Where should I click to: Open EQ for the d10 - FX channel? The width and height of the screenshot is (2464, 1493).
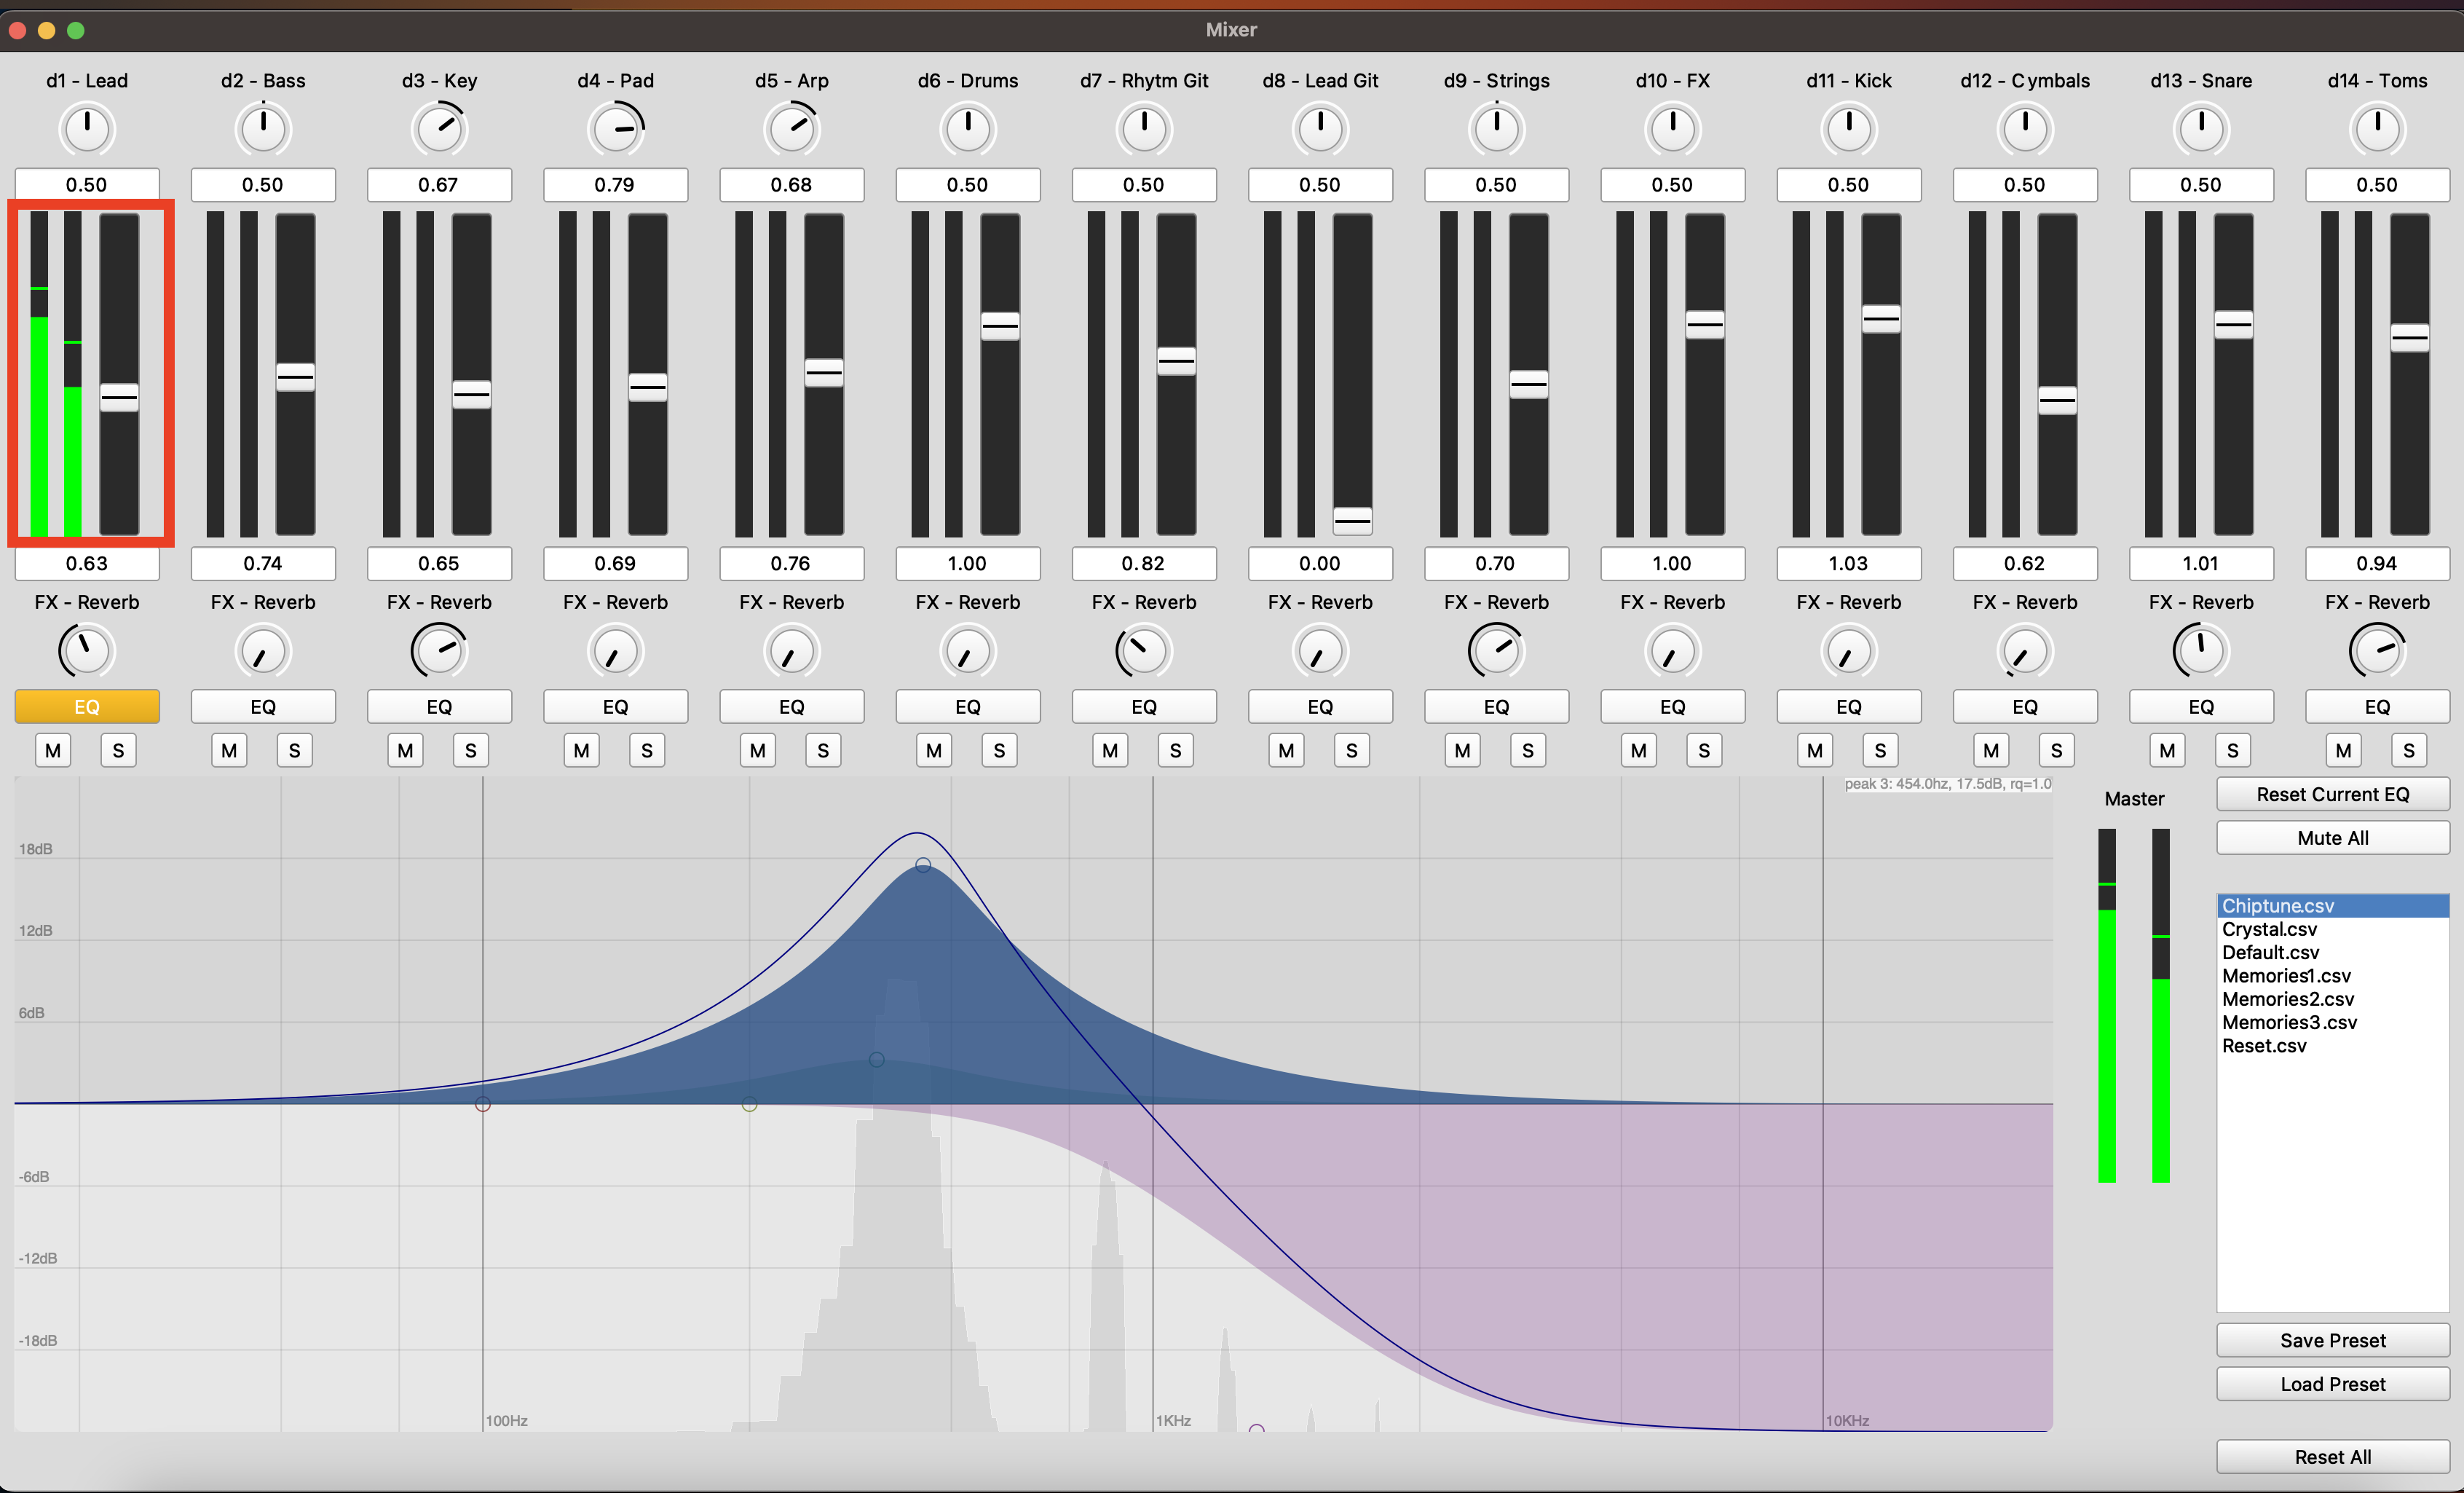click(x=1672, y=707)
